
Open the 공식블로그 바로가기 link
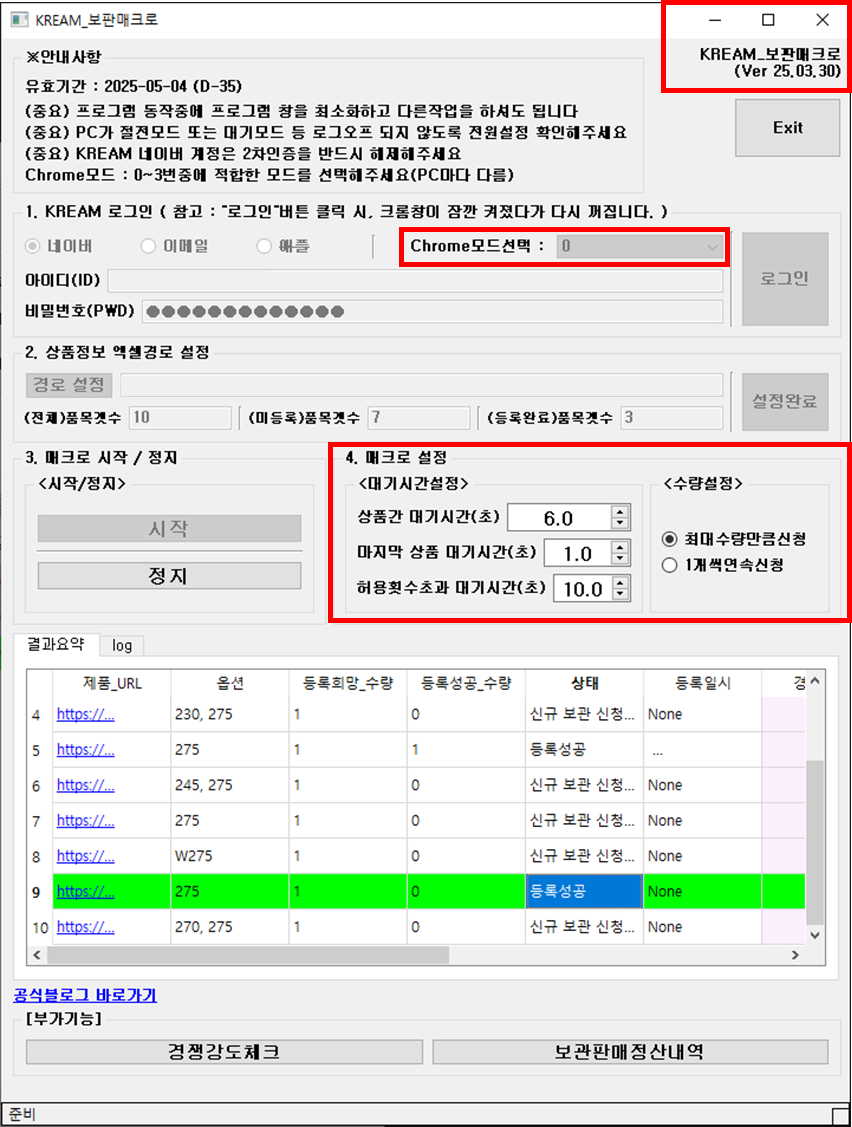pos(85,995)
